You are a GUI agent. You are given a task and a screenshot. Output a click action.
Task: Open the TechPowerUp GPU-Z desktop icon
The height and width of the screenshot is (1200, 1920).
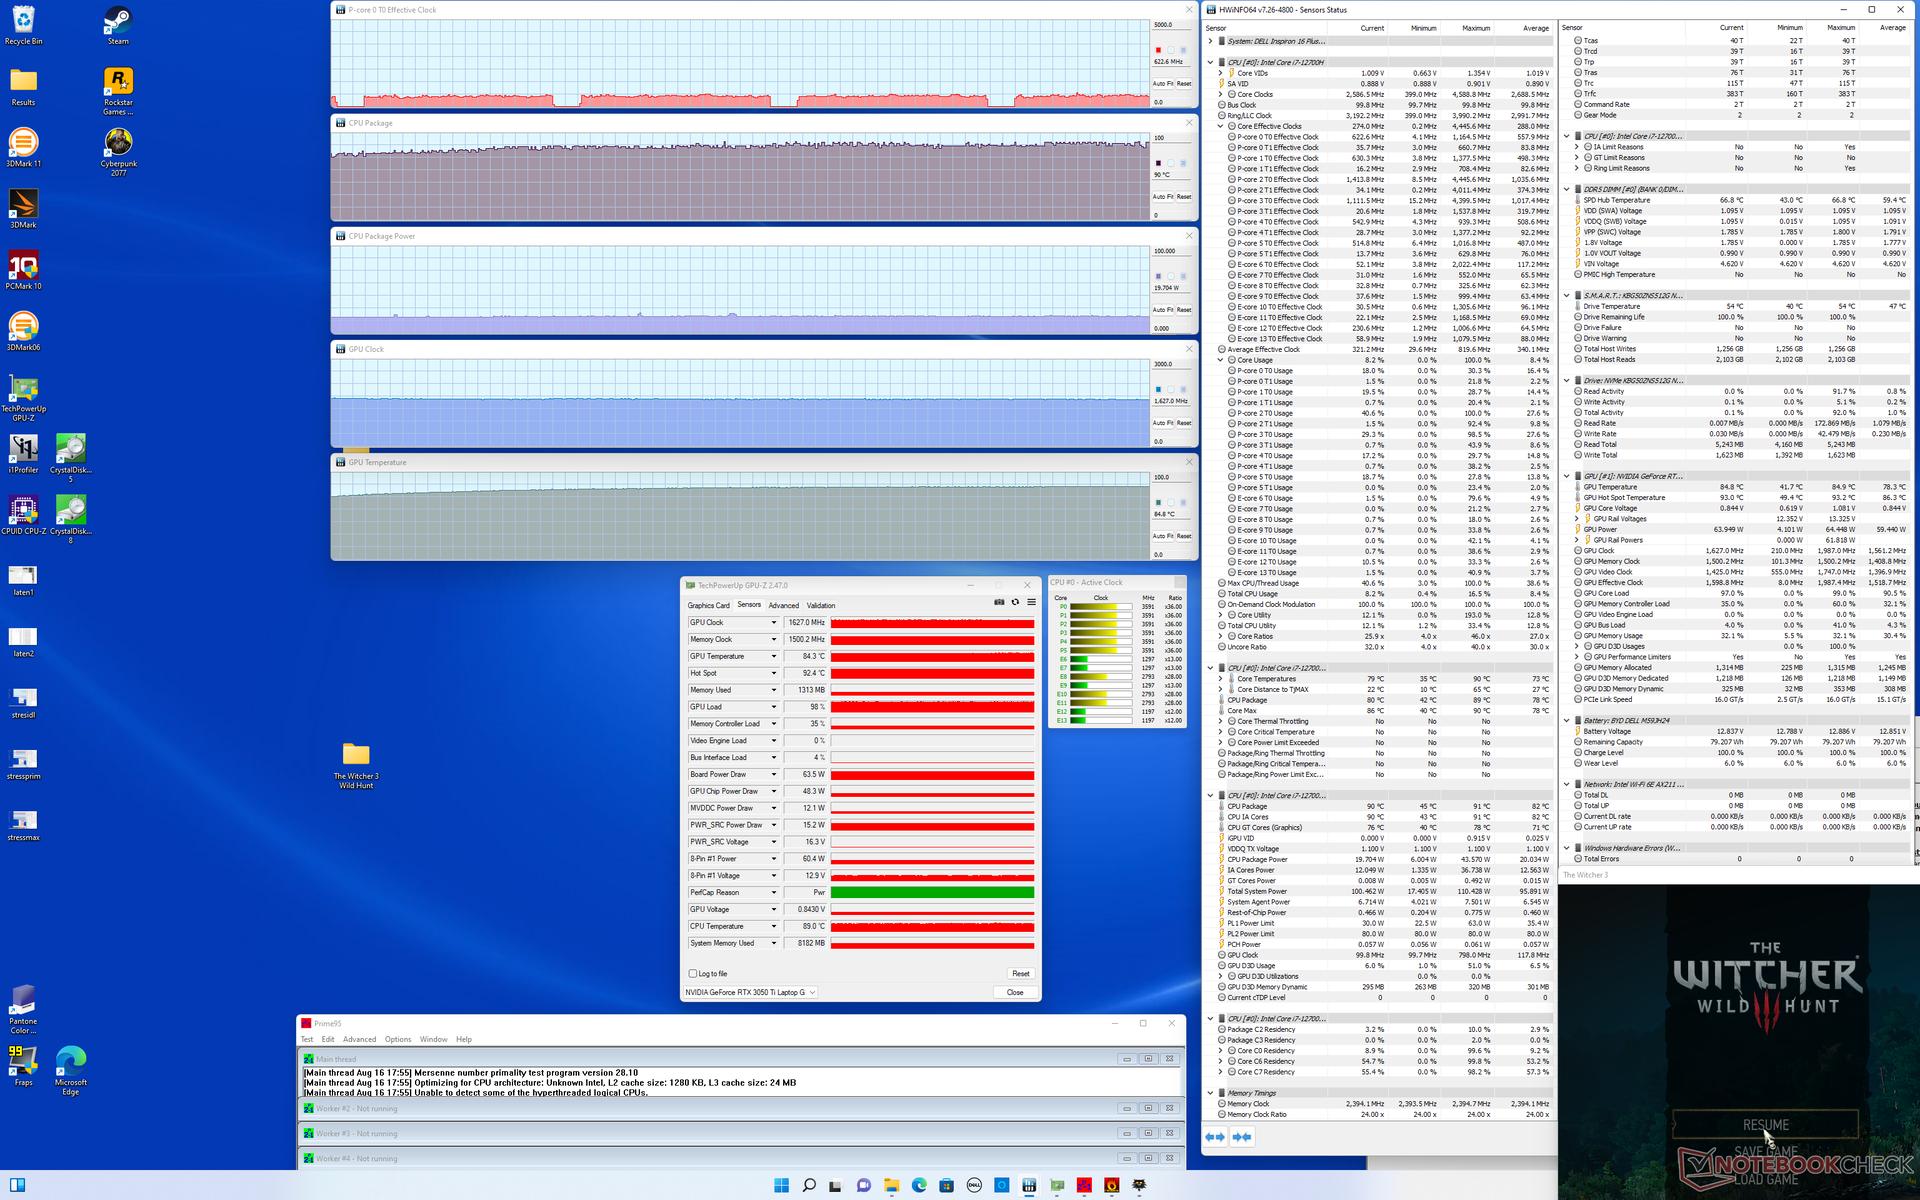[23, 390]
